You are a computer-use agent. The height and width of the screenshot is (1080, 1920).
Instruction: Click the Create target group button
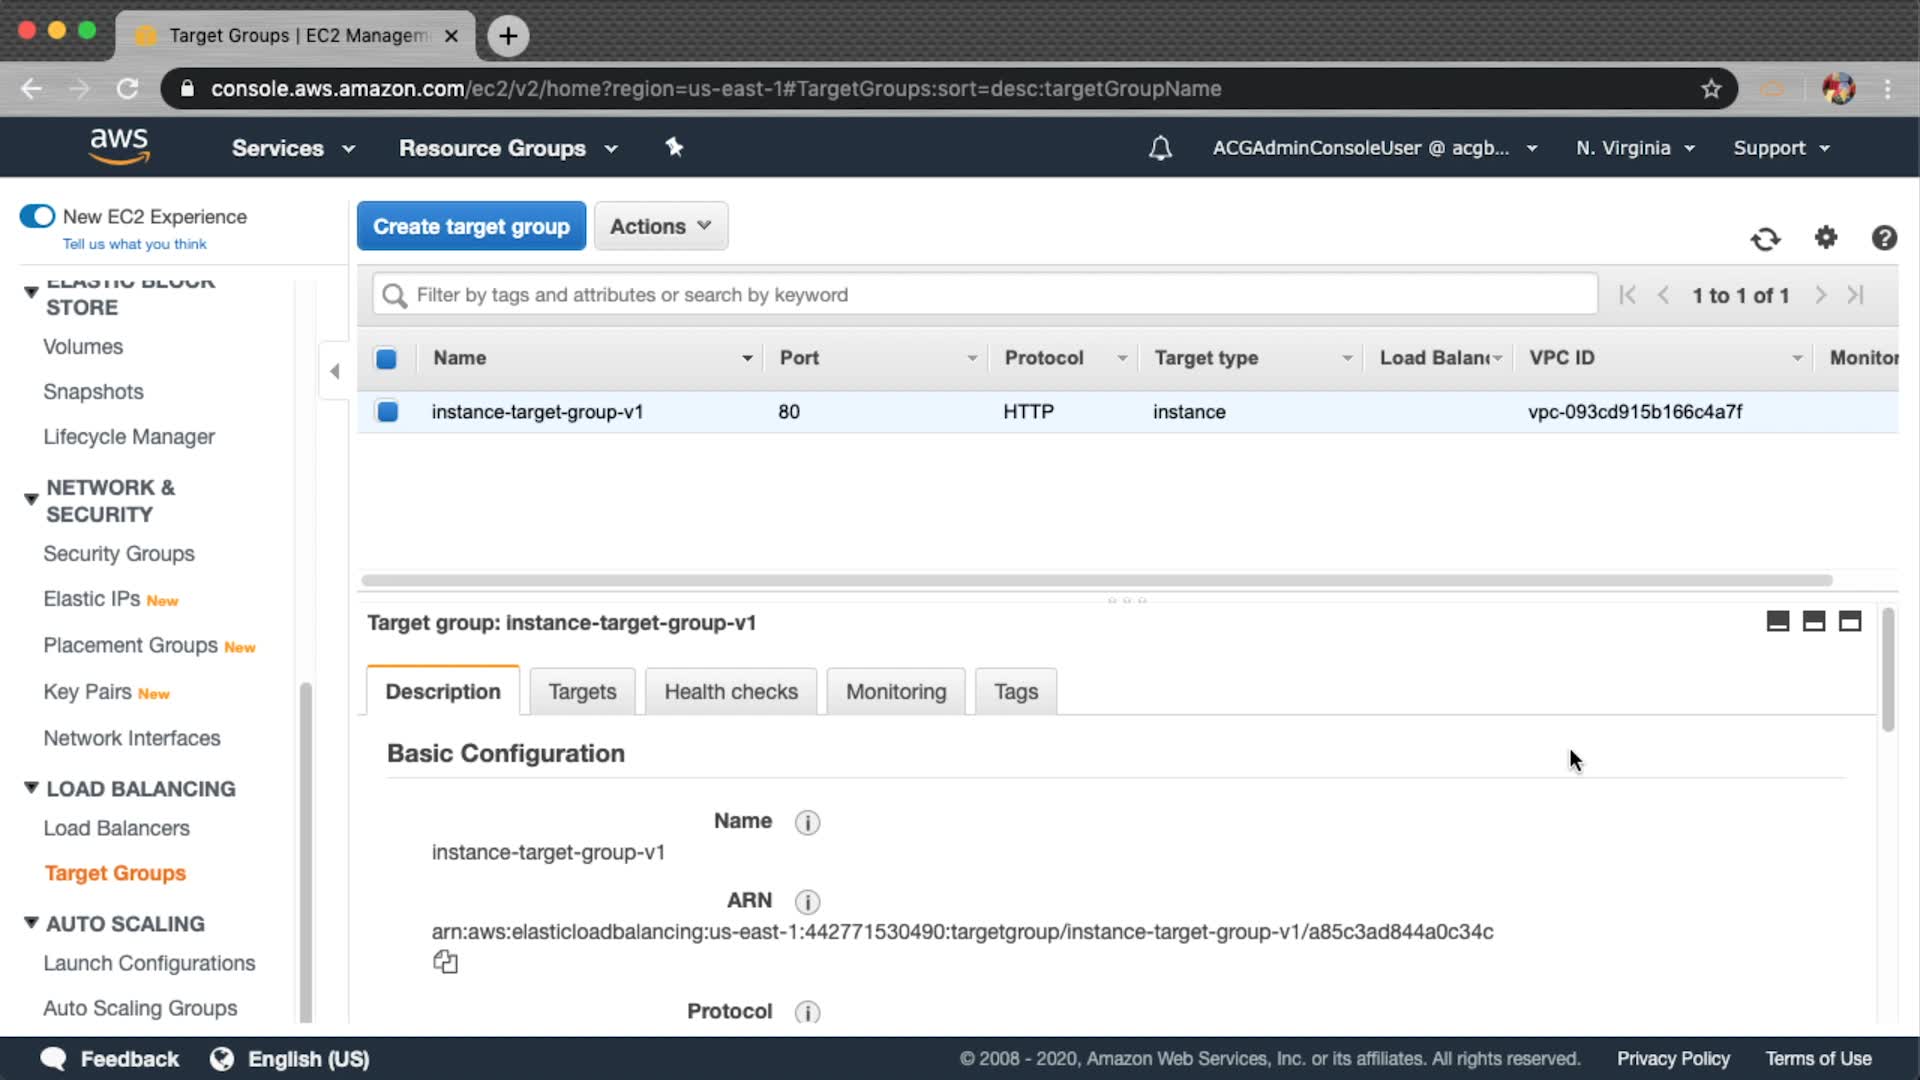click(471, 226)
